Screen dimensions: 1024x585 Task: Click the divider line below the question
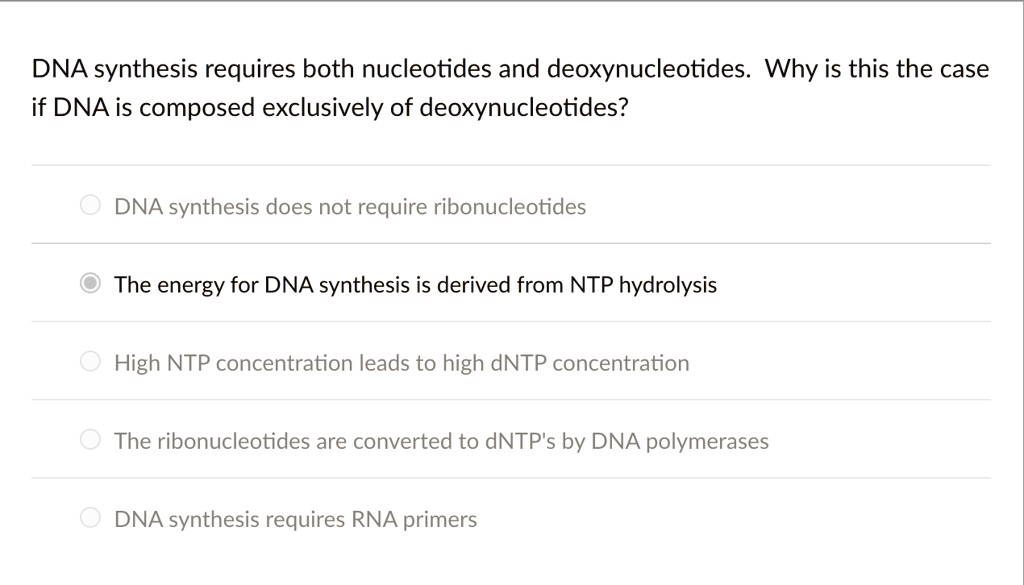512,165
